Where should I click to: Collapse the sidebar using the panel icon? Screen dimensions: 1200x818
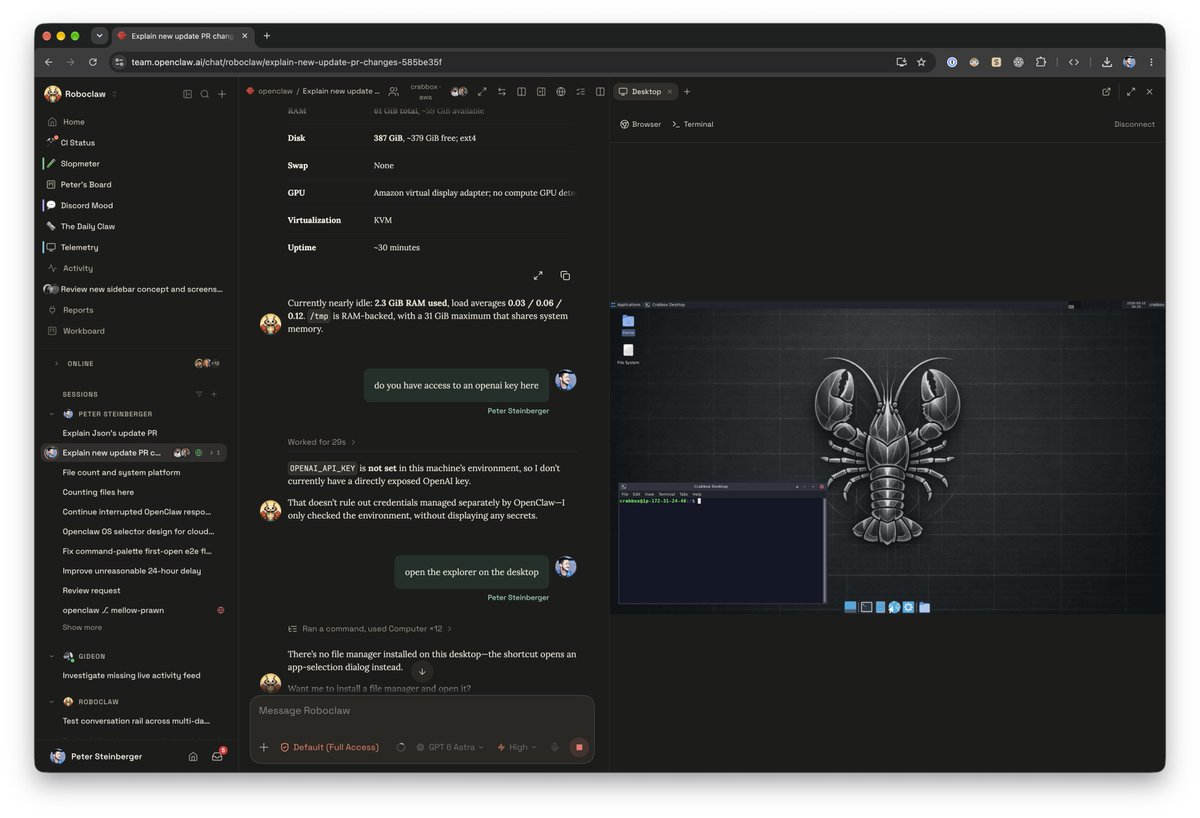[187, 94]
